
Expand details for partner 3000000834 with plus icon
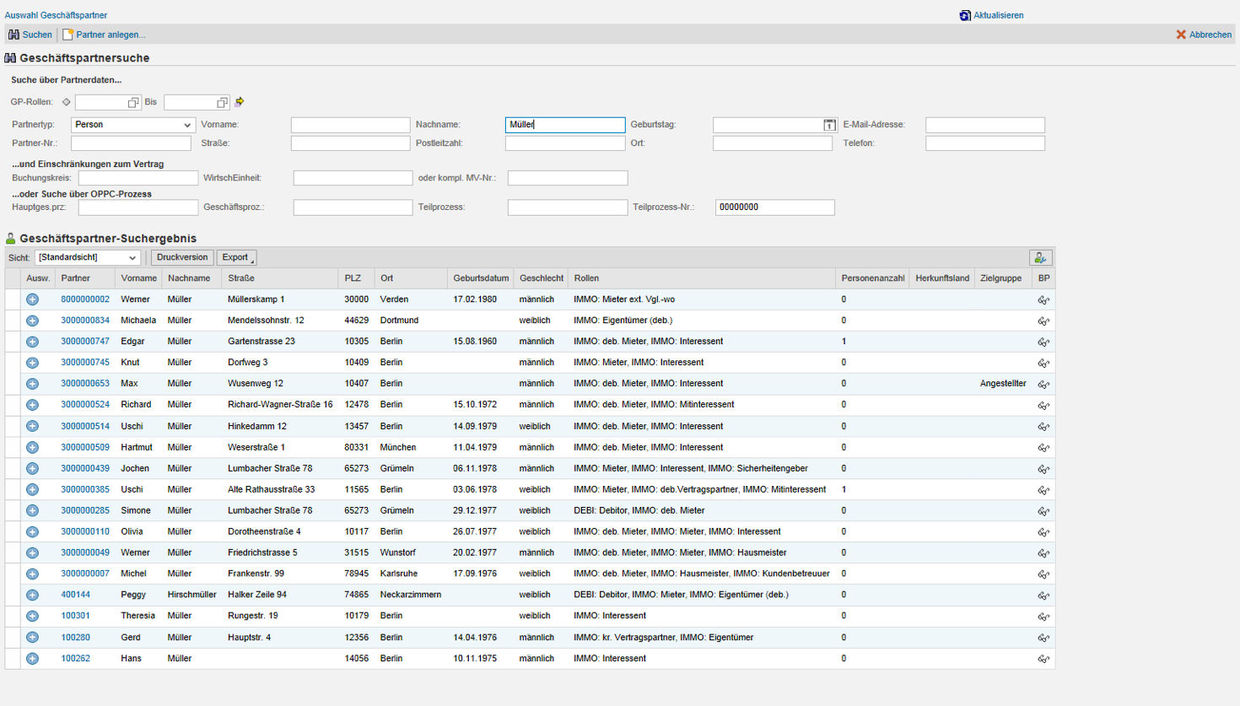click(31, 320)
